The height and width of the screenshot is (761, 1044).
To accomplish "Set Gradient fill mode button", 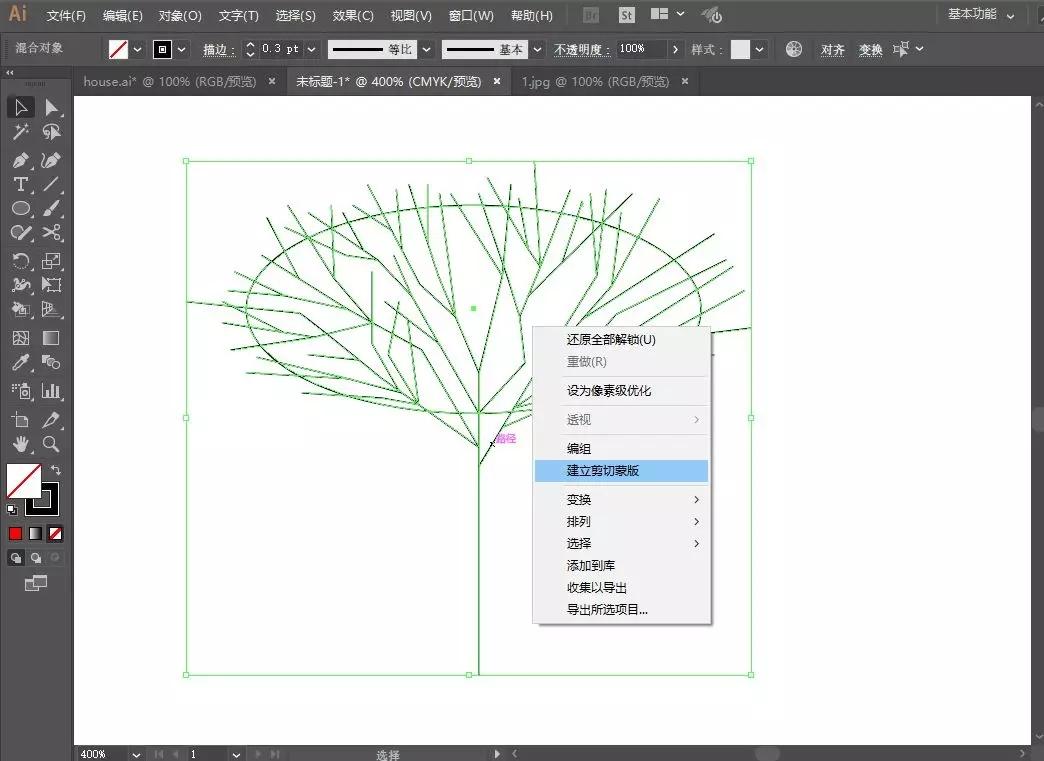I will [x=35, y=533].
